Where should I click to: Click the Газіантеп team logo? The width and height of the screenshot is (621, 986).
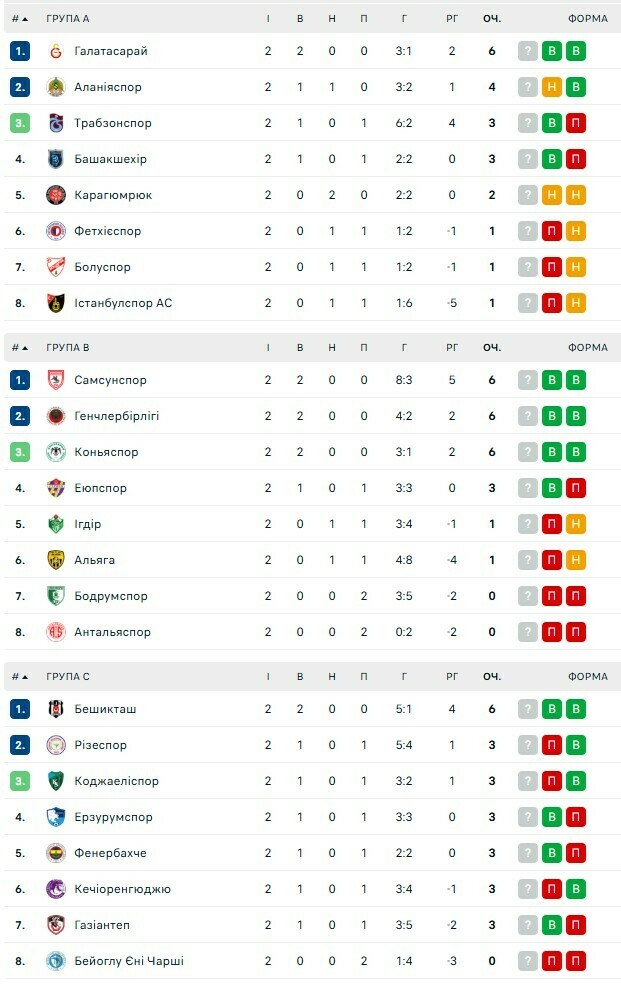(55, 925)
